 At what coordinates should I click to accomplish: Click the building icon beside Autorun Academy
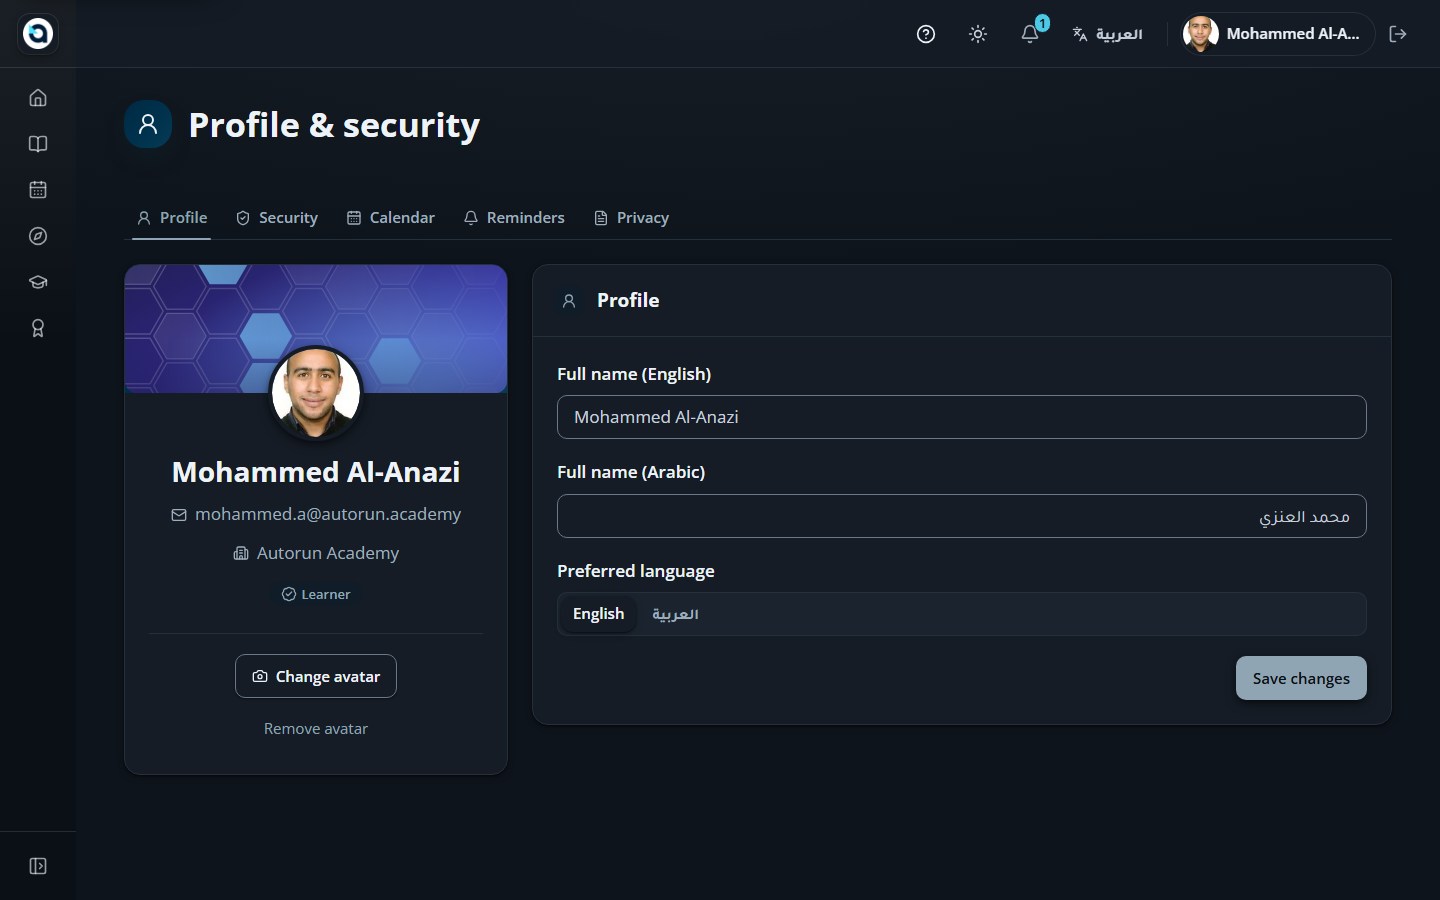(241, 553)
